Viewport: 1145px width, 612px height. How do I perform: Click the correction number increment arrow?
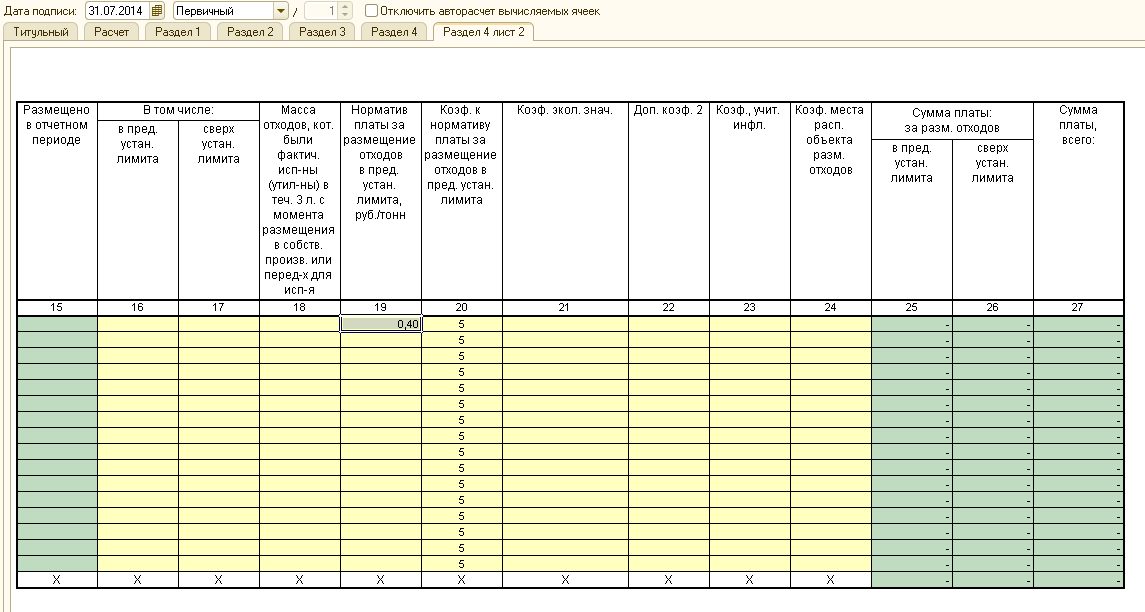click(346, 7)
